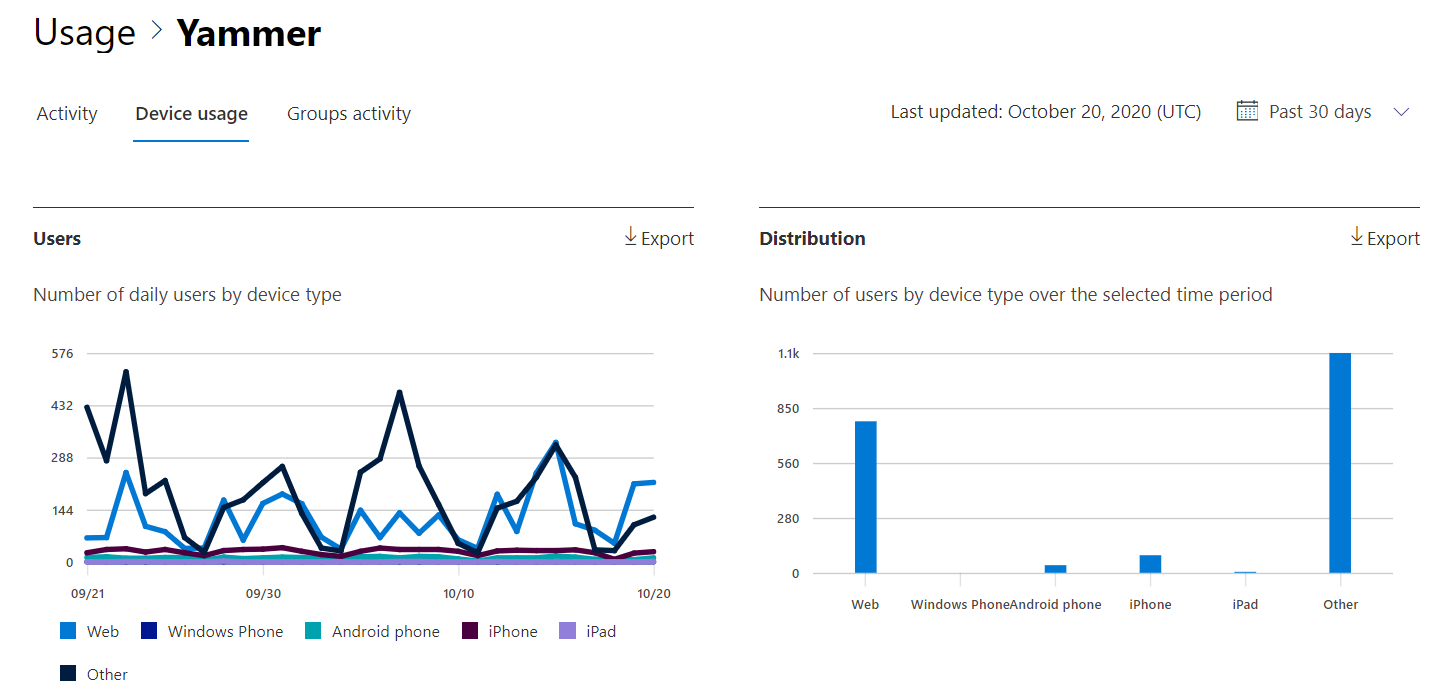Click the Usage breadcrumb link
Image resolution: width=1444 pixels, height=691 pixels.
tap(84, 31)
